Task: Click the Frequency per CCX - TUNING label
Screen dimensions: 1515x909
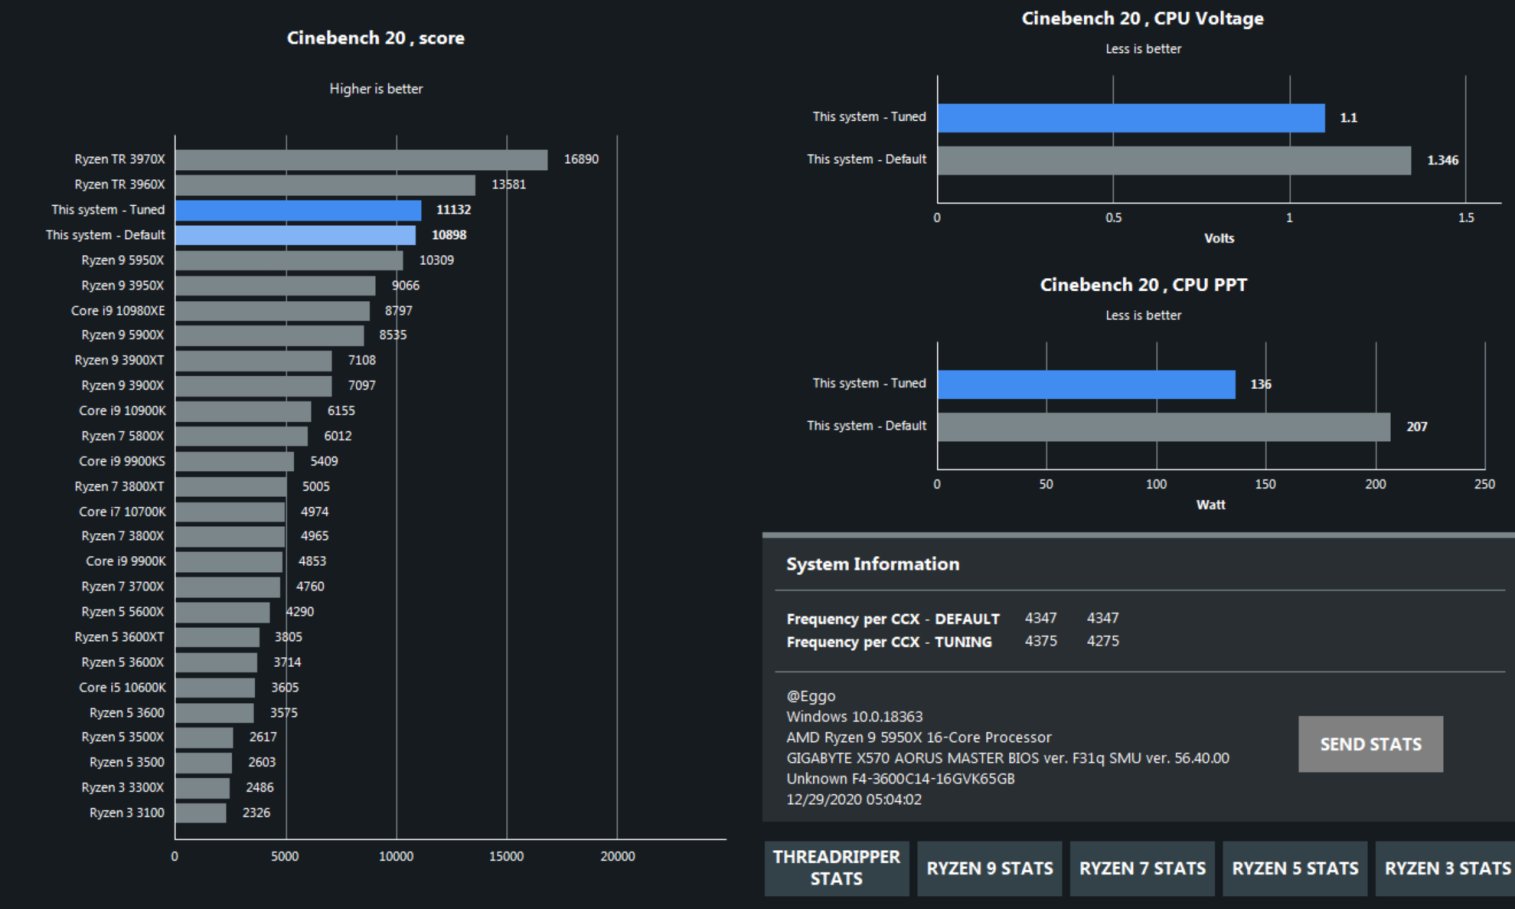Action: [889, 642]
